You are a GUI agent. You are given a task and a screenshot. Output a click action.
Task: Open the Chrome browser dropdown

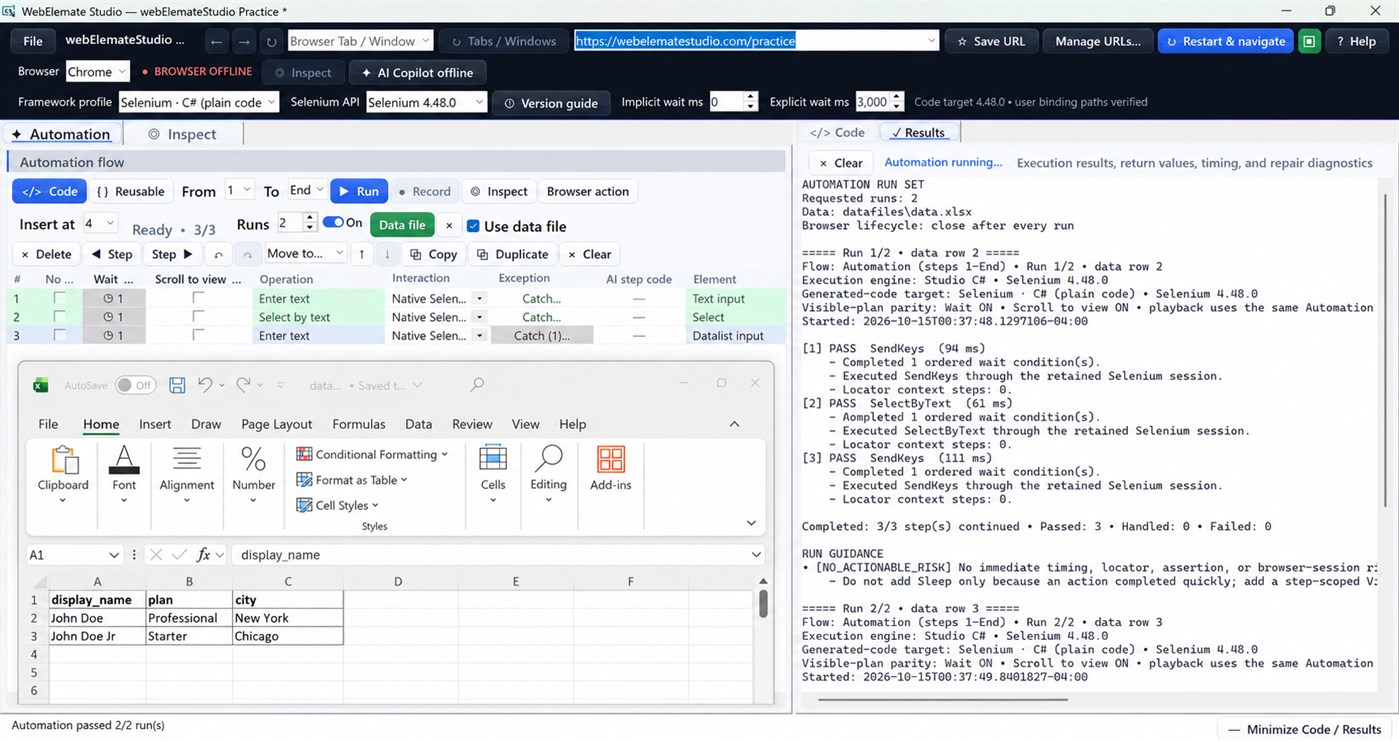(97, 72)
